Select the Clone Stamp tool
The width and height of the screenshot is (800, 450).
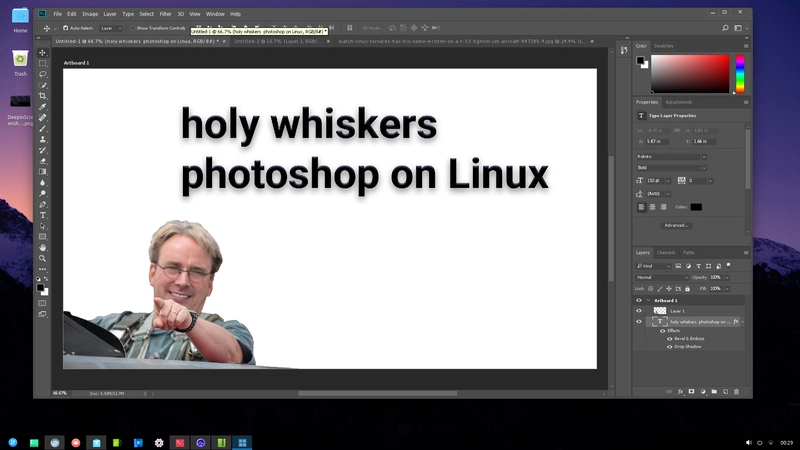[43, 139]
